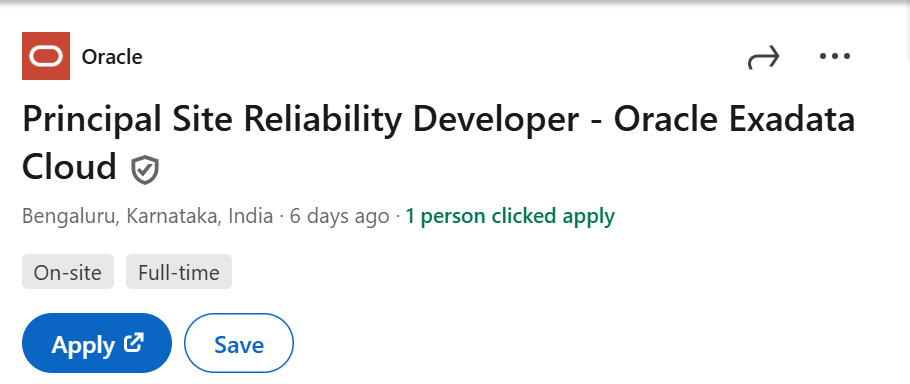Click the Bengaluru, Karnataka, India location
The width and height of the screenshot is (910, 384).
tap(147, 216)
